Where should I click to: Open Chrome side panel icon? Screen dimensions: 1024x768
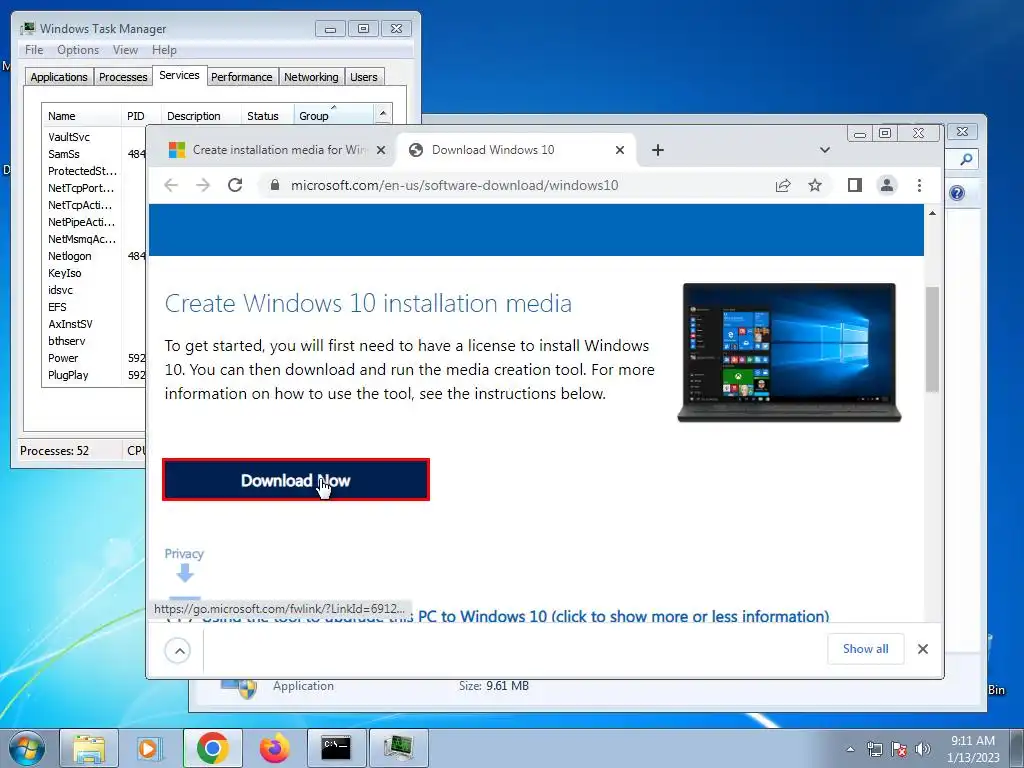(854, 185)
